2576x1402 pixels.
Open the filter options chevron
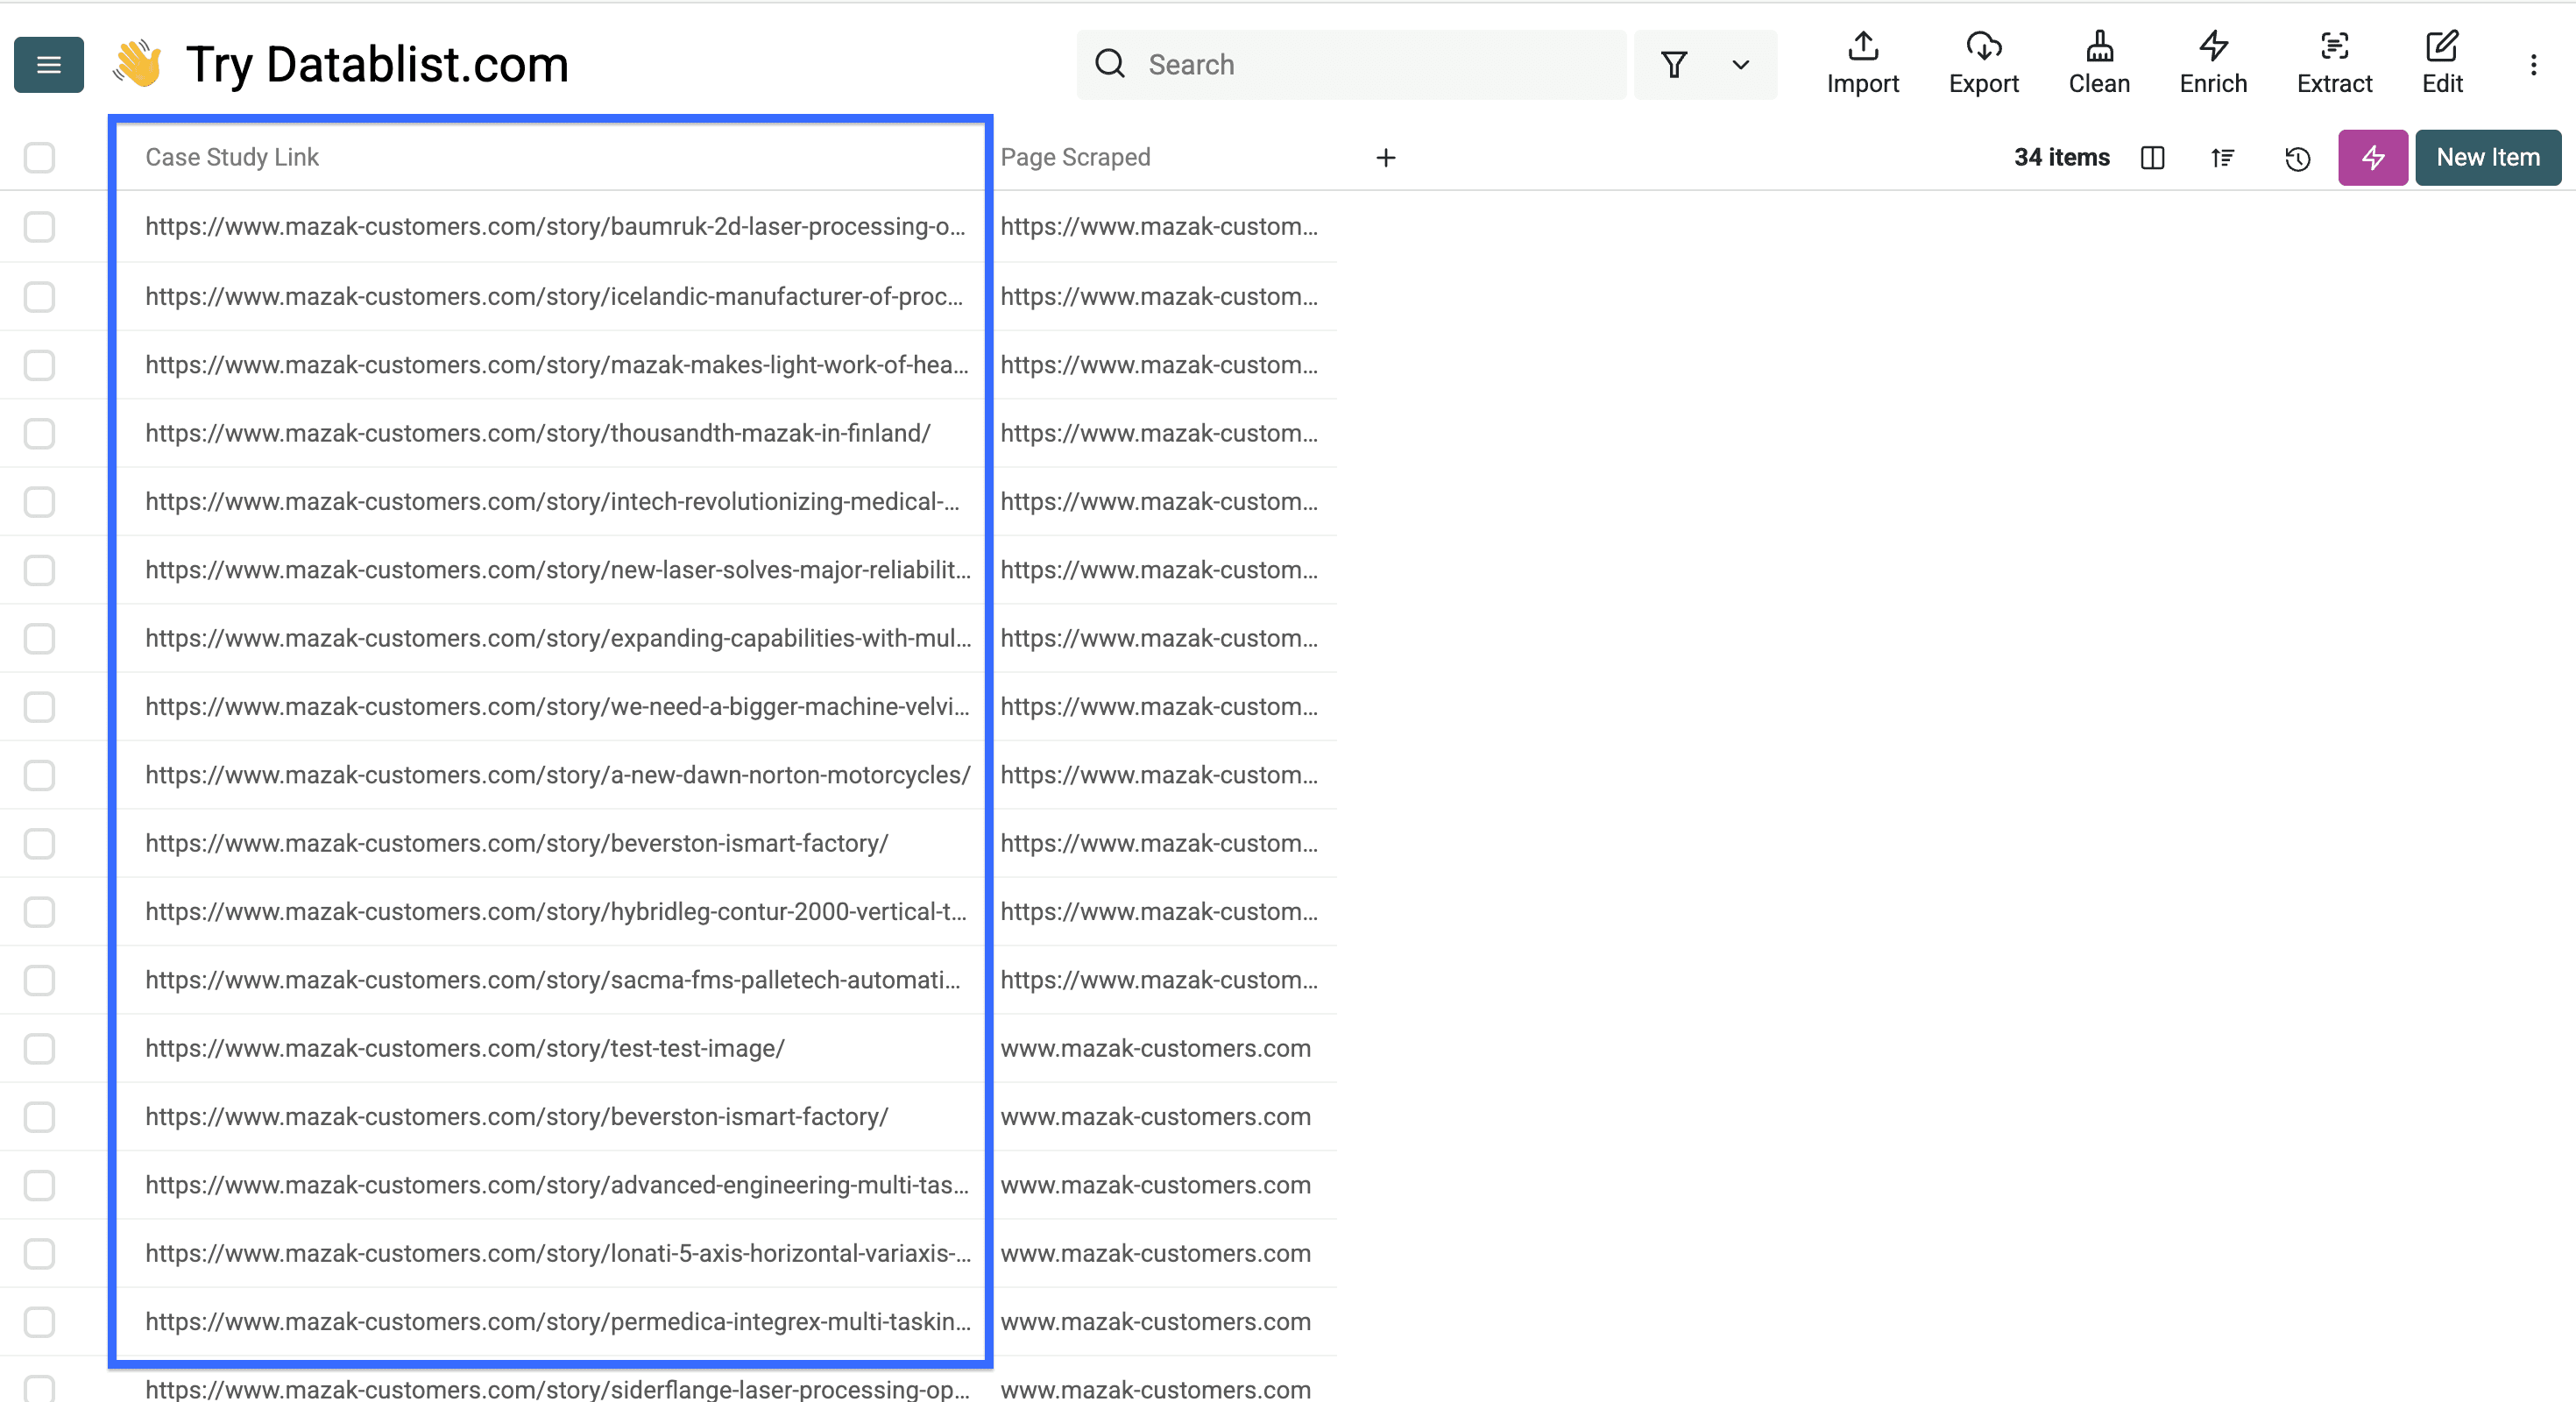(x=1740, y=64)
